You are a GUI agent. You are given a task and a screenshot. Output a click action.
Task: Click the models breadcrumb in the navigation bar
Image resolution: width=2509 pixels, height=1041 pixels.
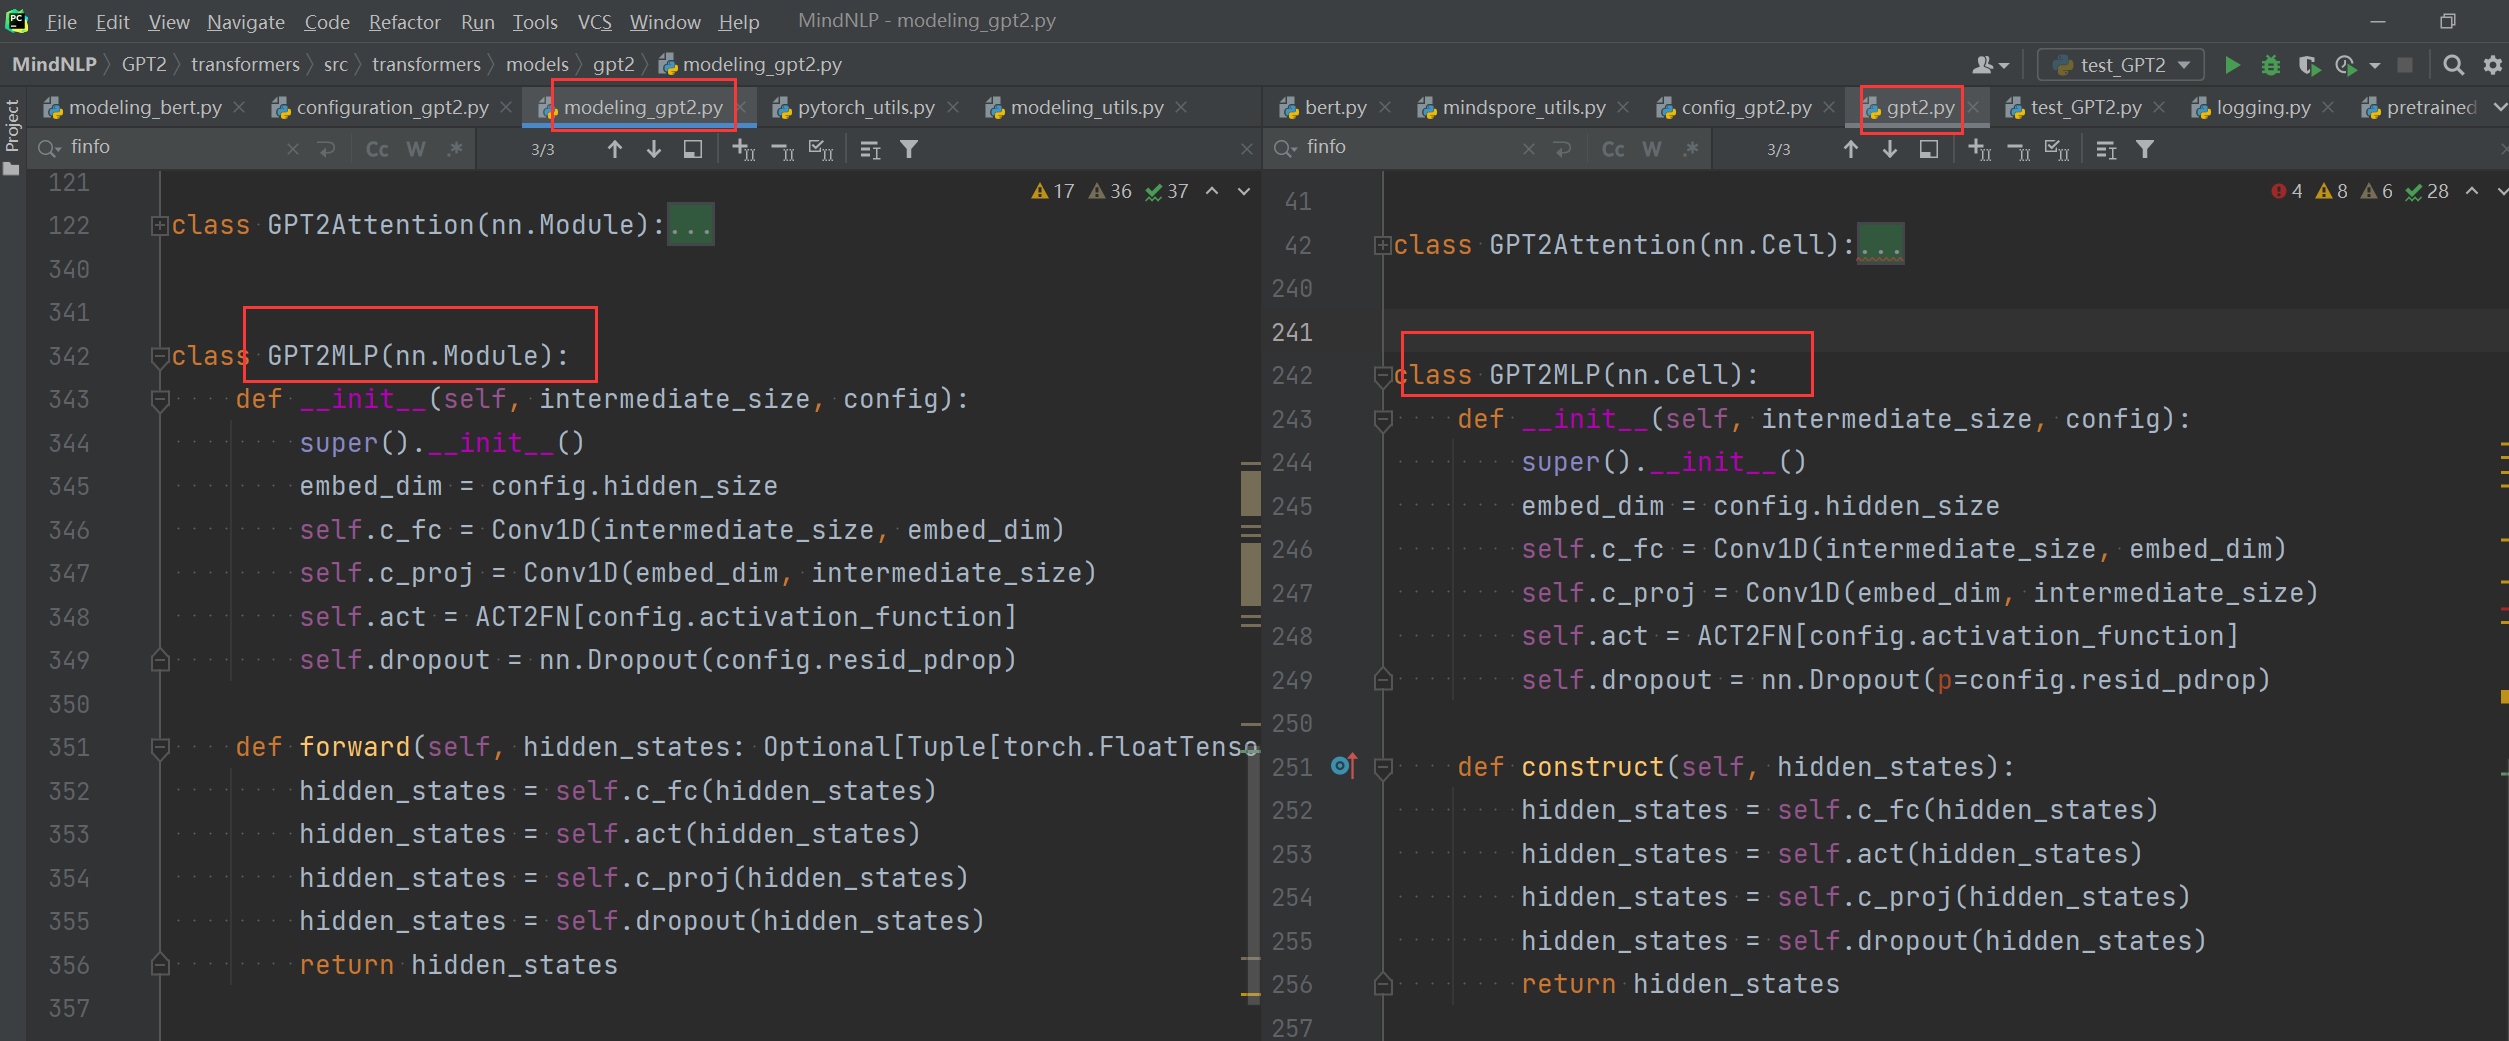537,65
